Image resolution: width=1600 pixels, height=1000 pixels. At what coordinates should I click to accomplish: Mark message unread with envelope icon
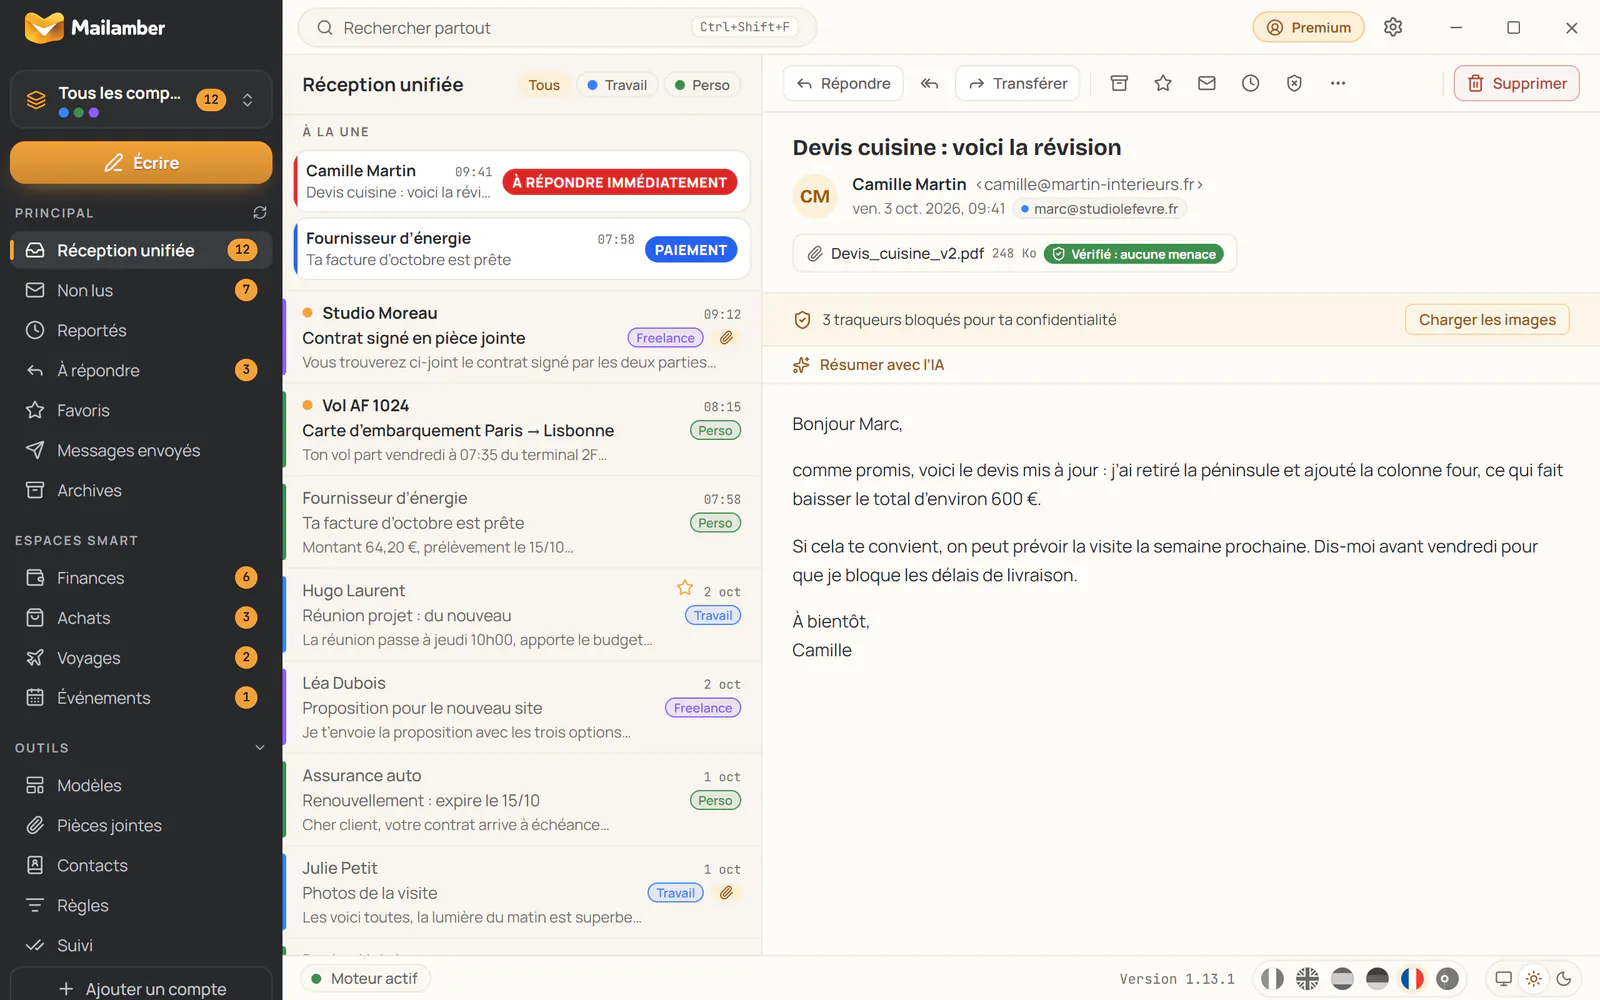point(1207,83)
